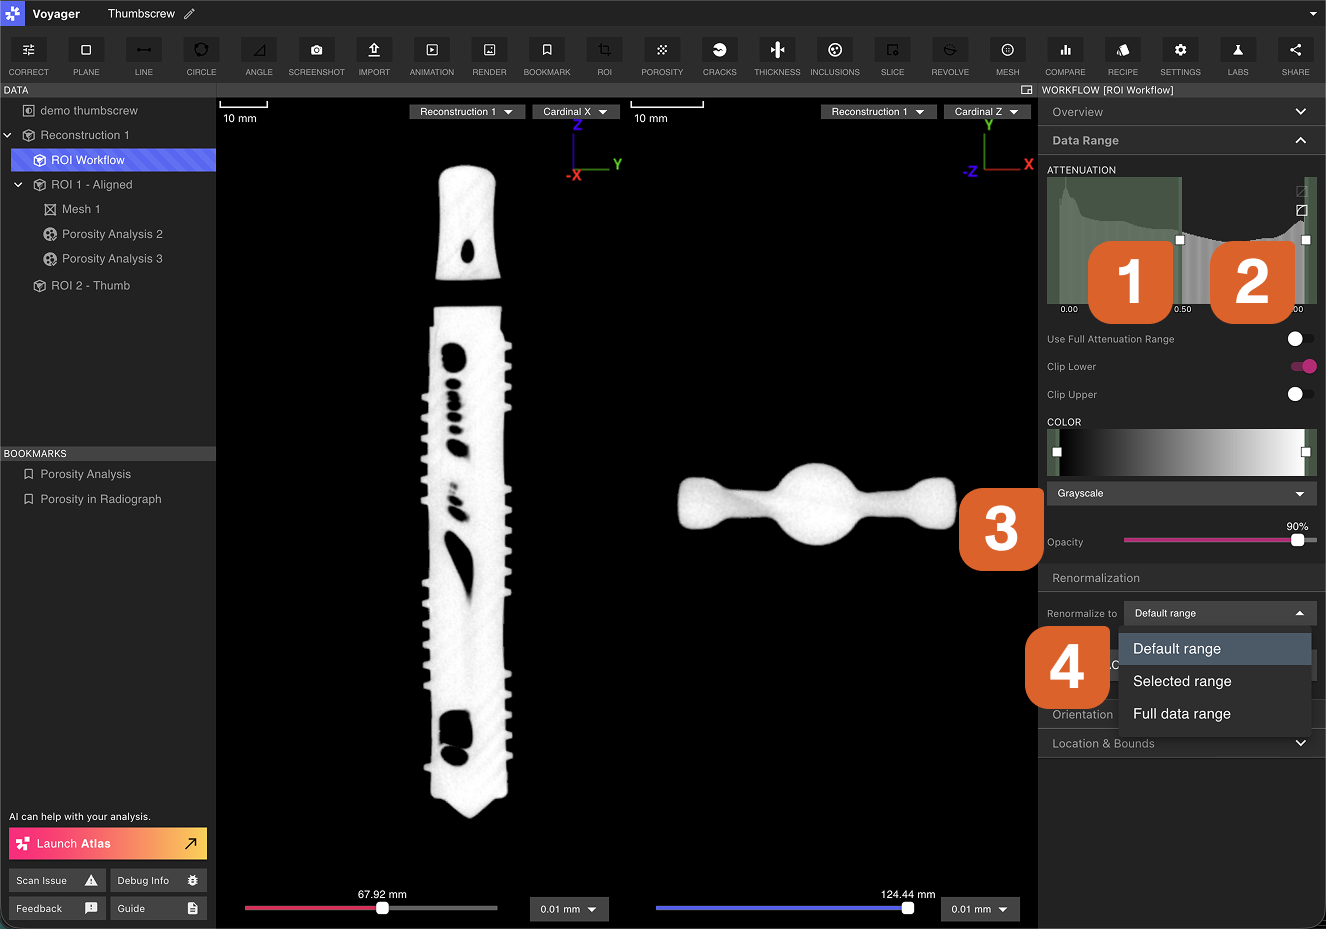This screenshot has height=929, width=1326.
Task: Open the Share tool
Action: (1296, 57)
